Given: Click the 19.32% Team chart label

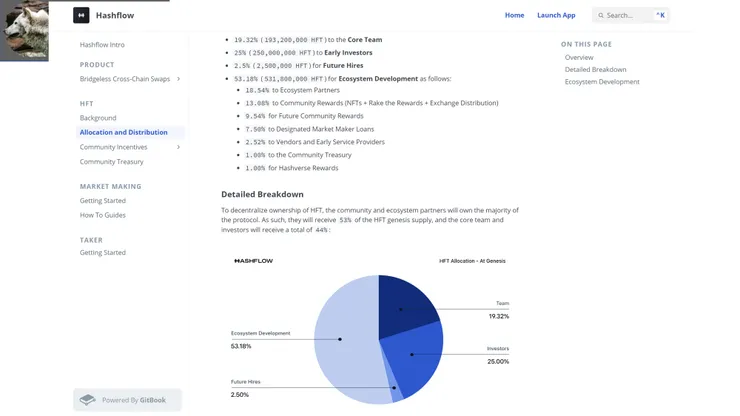Looking at the screenshot, I should pos(499,310).
